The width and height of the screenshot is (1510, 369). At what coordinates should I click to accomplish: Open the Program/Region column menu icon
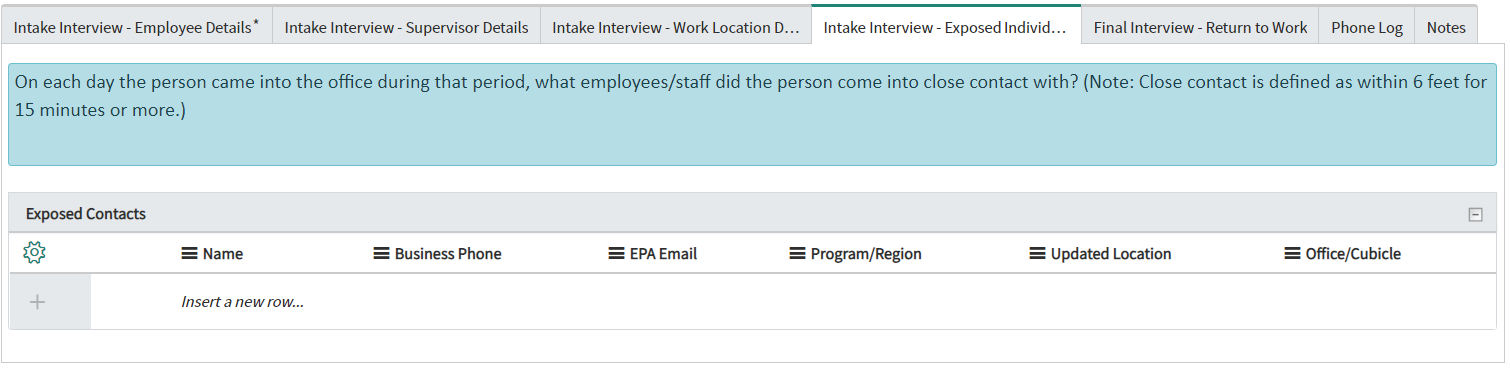point(797,254)
